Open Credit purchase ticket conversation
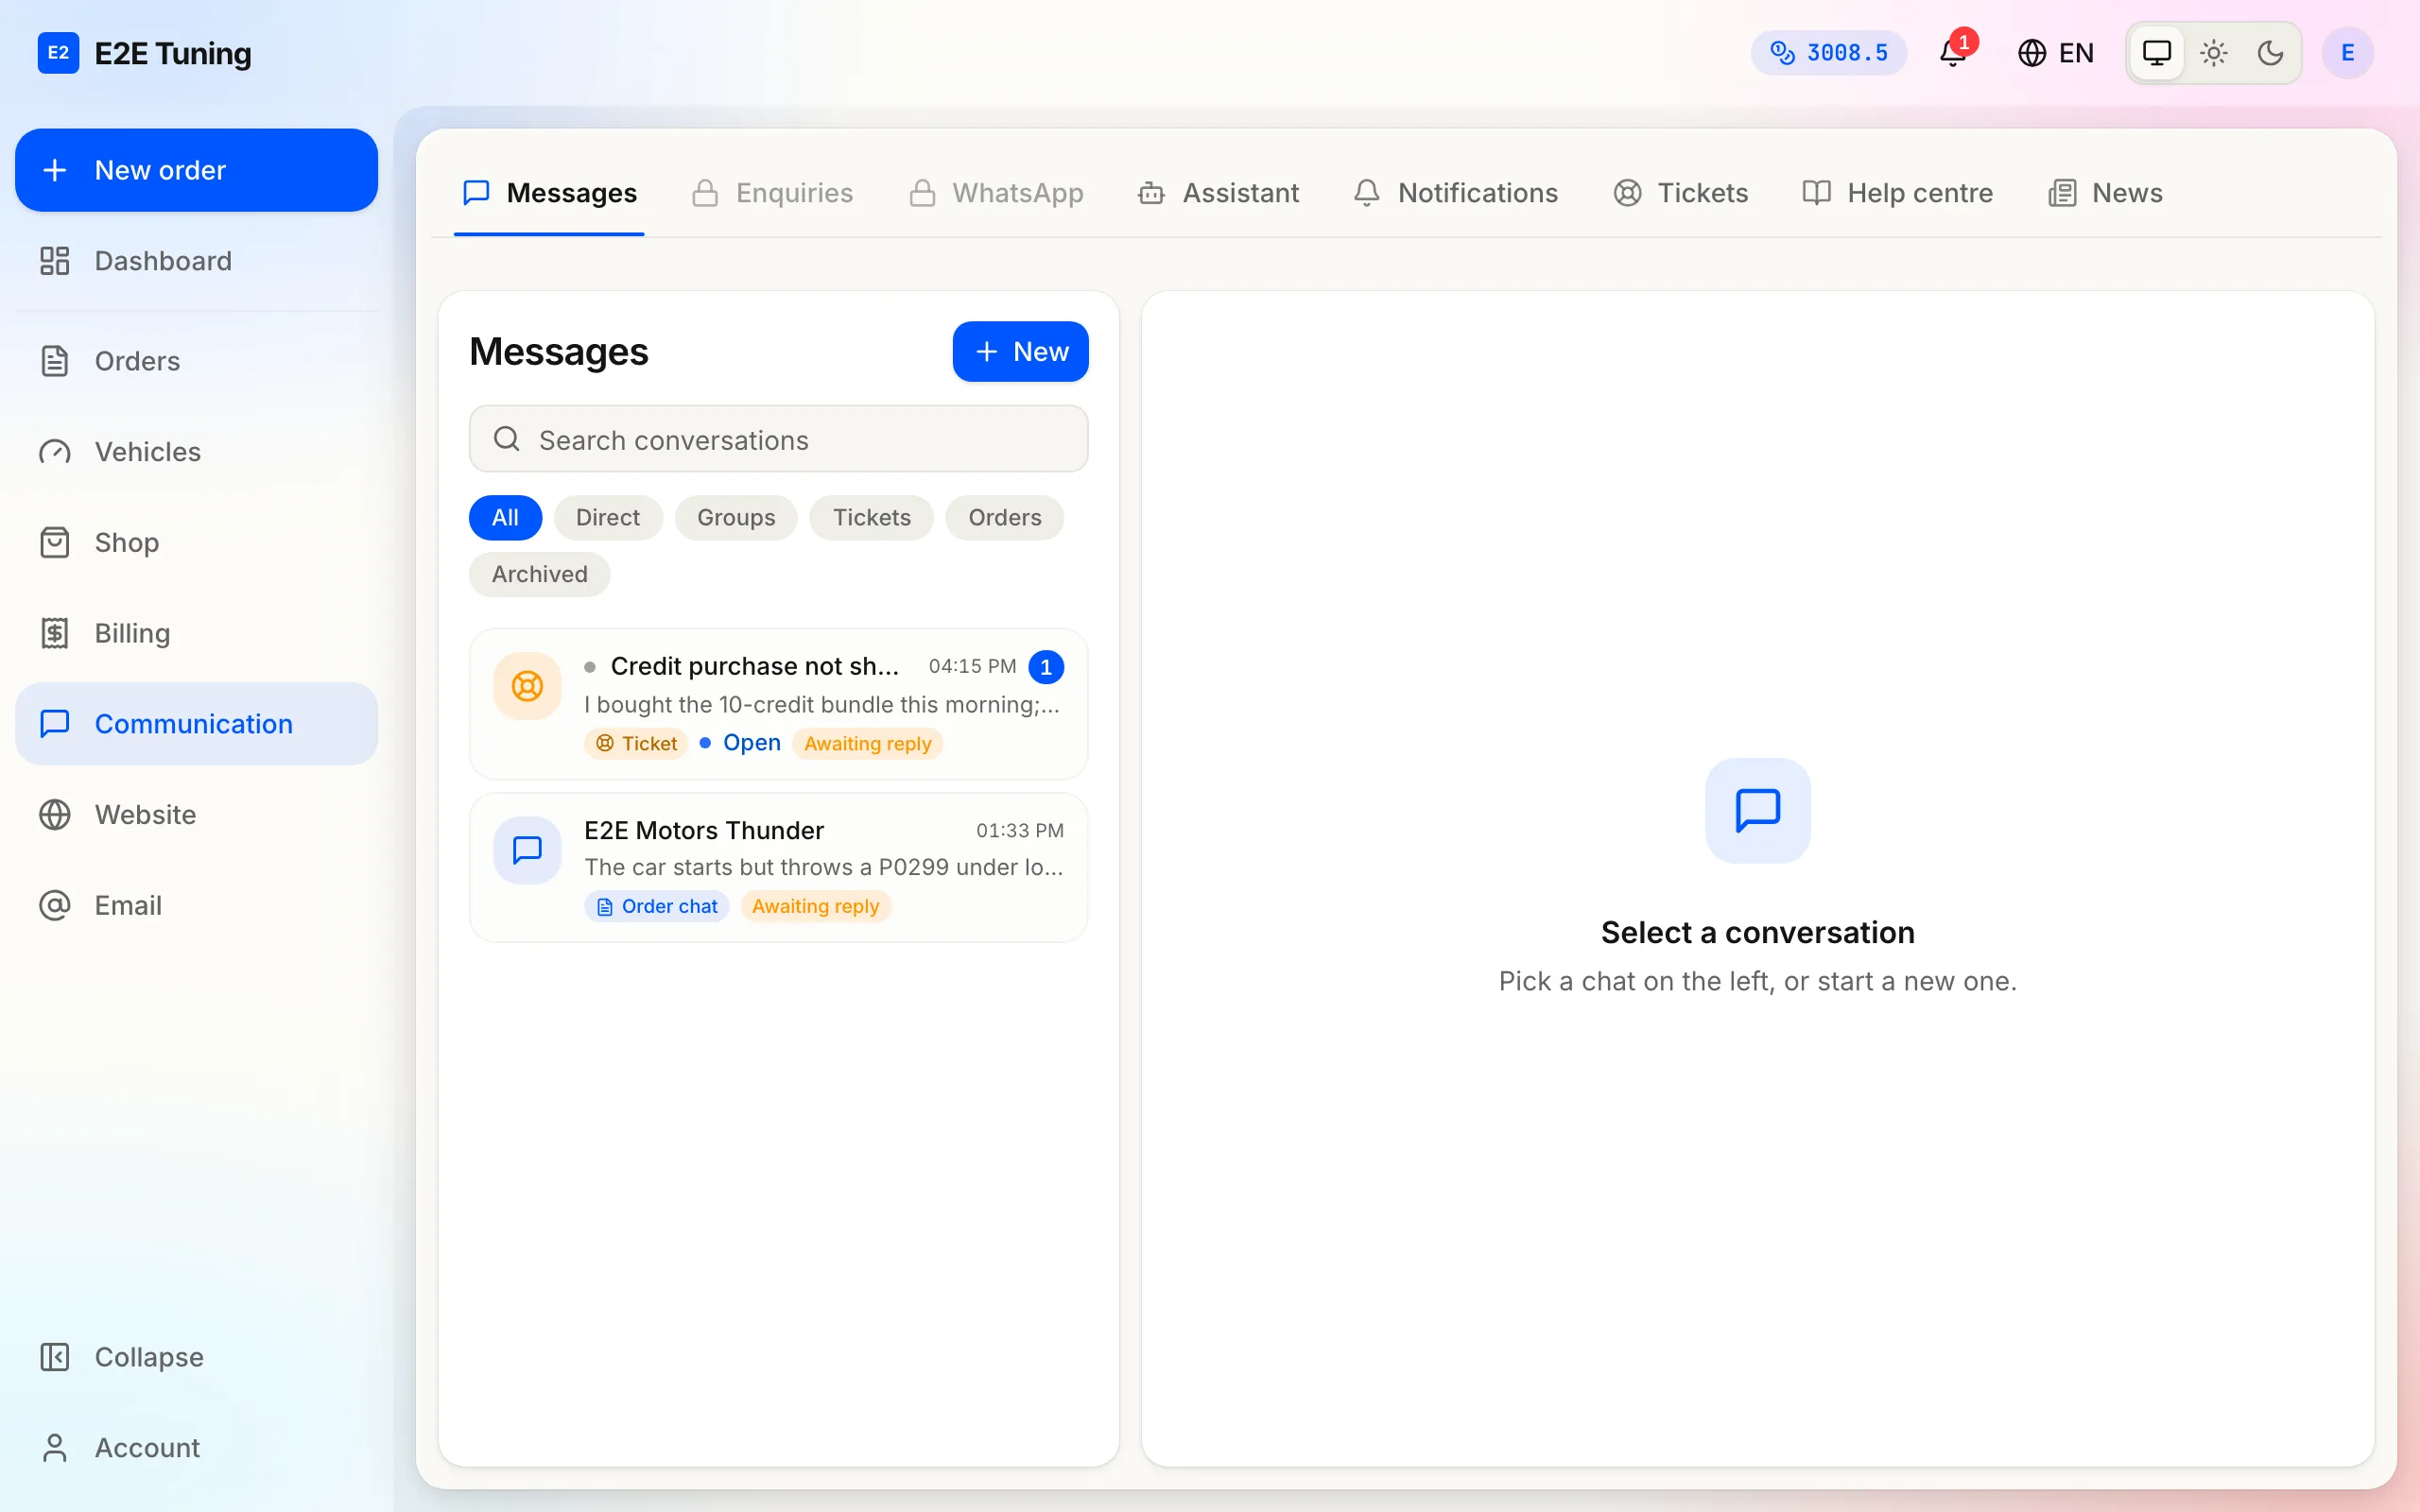Screen dimensions: 2420x1512 tap(778, 704)
